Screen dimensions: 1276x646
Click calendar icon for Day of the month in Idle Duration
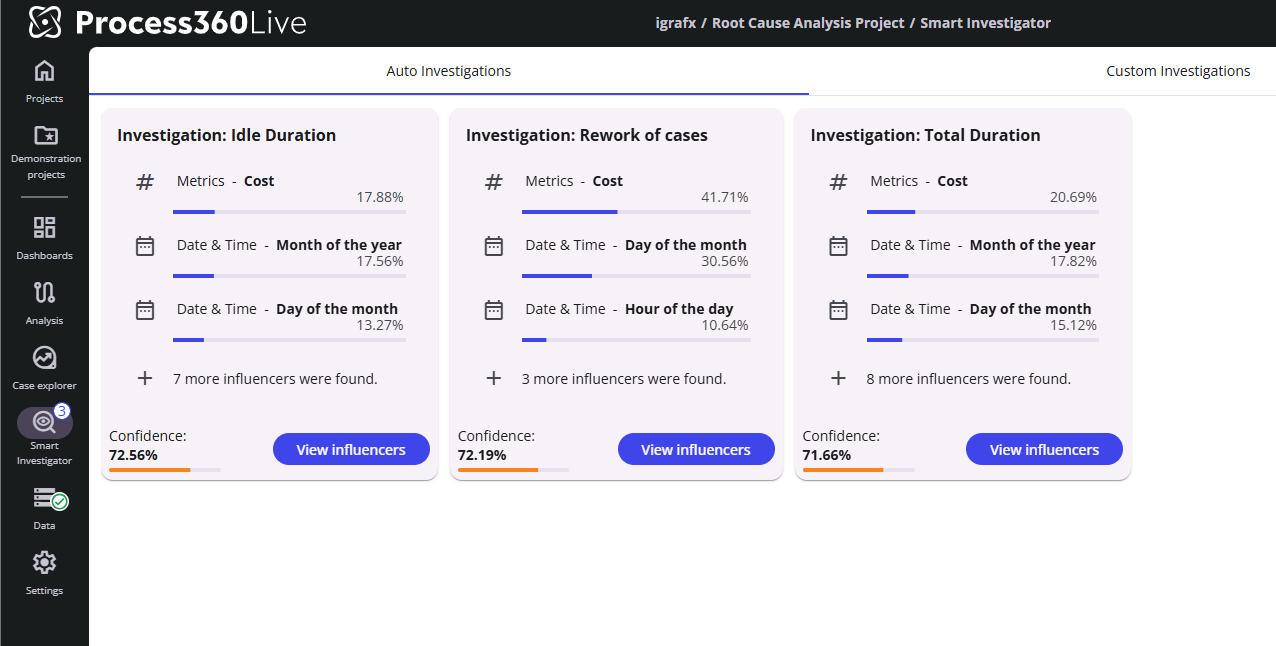tap(145, 310)
